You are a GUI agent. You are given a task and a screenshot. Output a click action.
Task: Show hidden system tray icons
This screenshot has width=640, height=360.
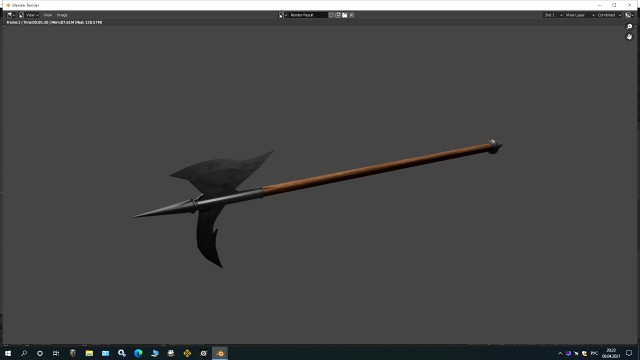(560, 353)
